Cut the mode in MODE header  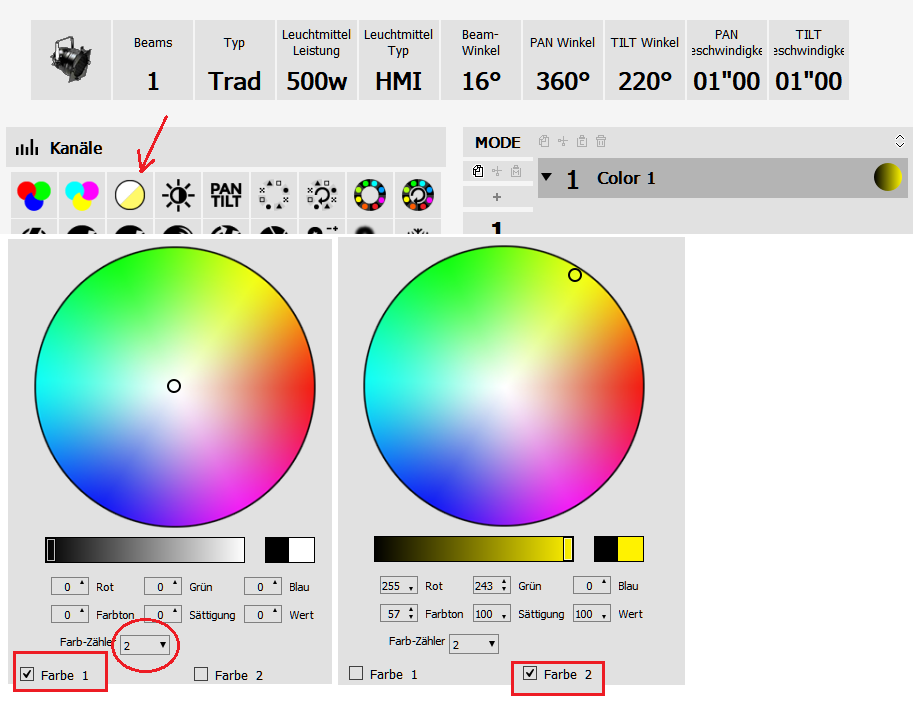click(562, 141)
